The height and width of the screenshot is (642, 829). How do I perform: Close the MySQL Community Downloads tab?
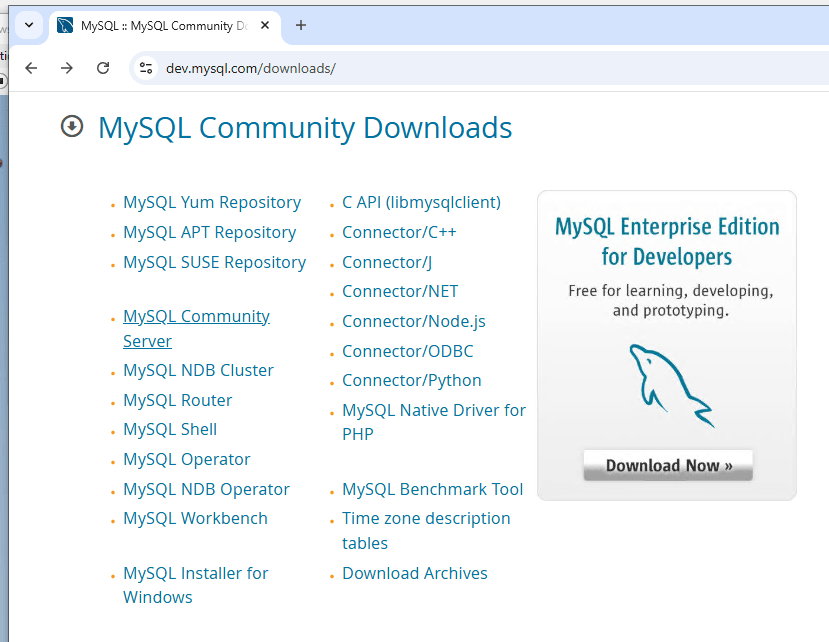point(265,25)
